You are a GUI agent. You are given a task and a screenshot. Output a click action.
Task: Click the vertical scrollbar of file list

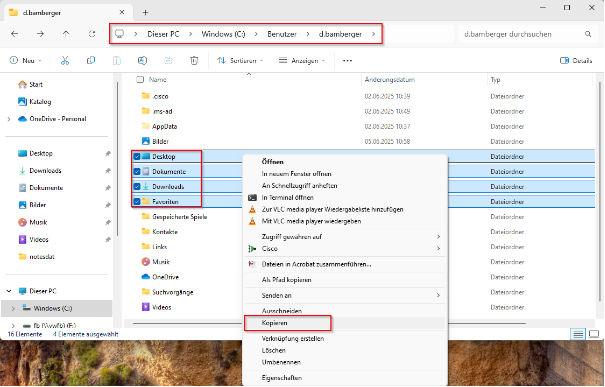[x=599, y=192]
